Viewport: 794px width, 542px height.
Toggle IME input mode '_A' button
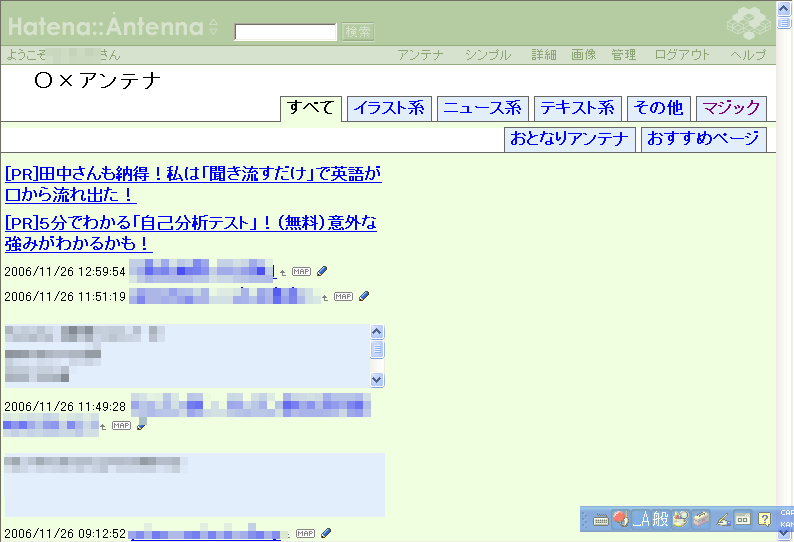click(640, 519)
